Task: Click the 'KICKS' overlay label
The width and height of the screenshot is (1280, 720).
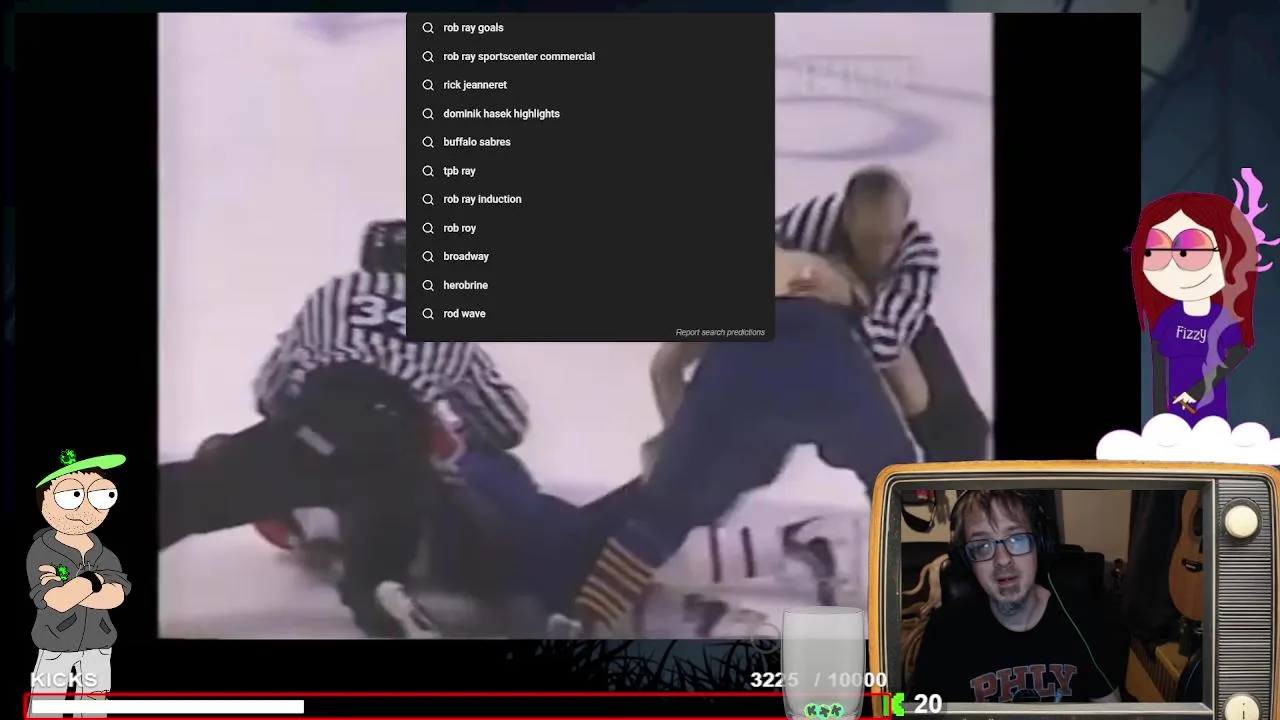Action: (64, 680)
